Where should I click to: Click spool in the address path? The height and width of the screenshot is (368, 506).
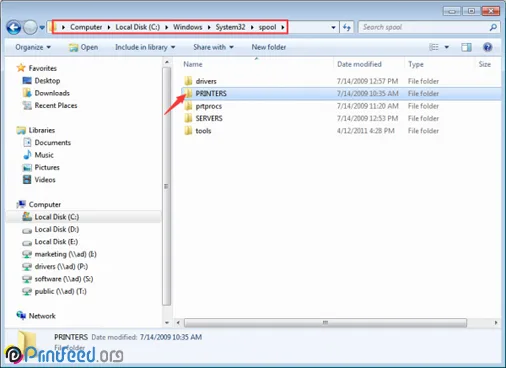pyautogui.click(x=267, y=27)
